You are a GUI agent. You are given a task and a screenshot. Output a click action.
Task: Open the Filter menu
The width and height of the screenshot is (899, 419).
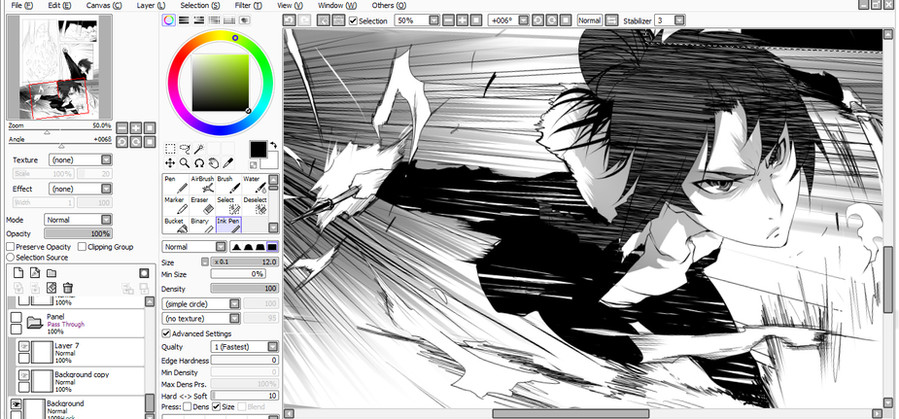pos(249,5)
